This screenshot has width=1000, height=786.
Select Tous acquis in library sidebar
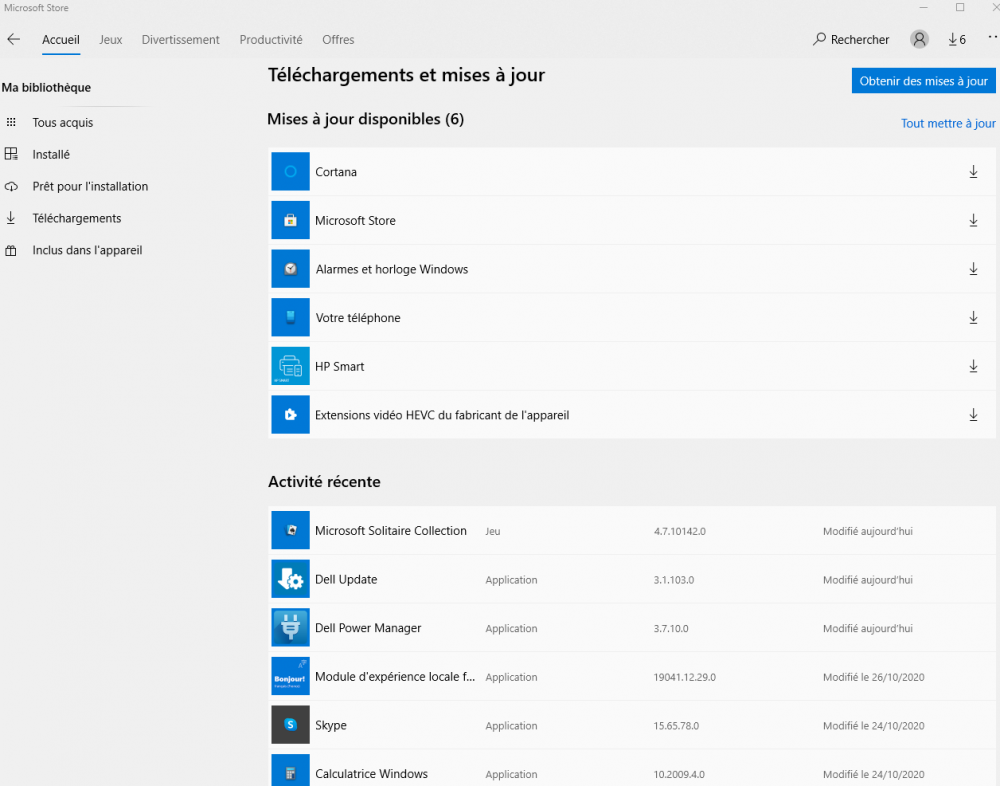[x=62, y=123]
